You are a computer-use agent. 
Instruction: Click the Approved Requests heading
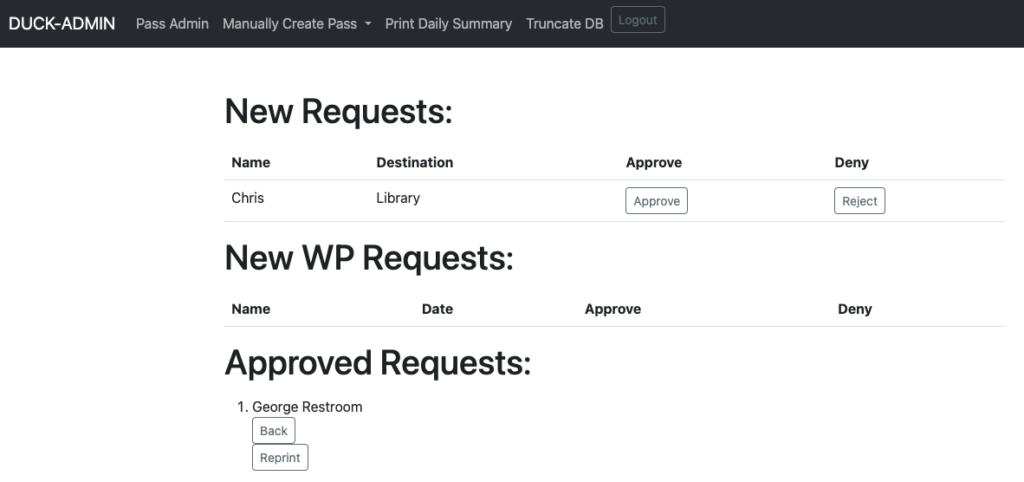click(x=377, y=362)
